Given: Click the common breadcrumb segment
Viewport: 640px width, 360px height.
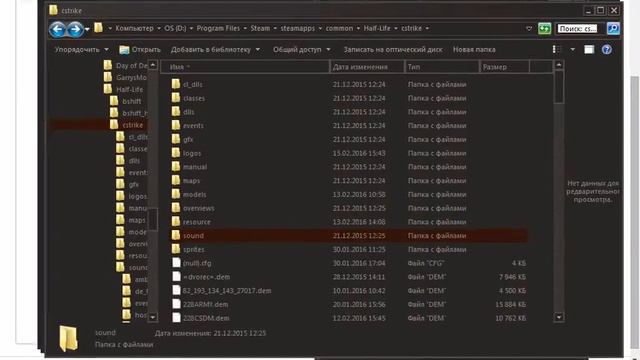Looking at the screenshot, I should (x=339, y=28).
